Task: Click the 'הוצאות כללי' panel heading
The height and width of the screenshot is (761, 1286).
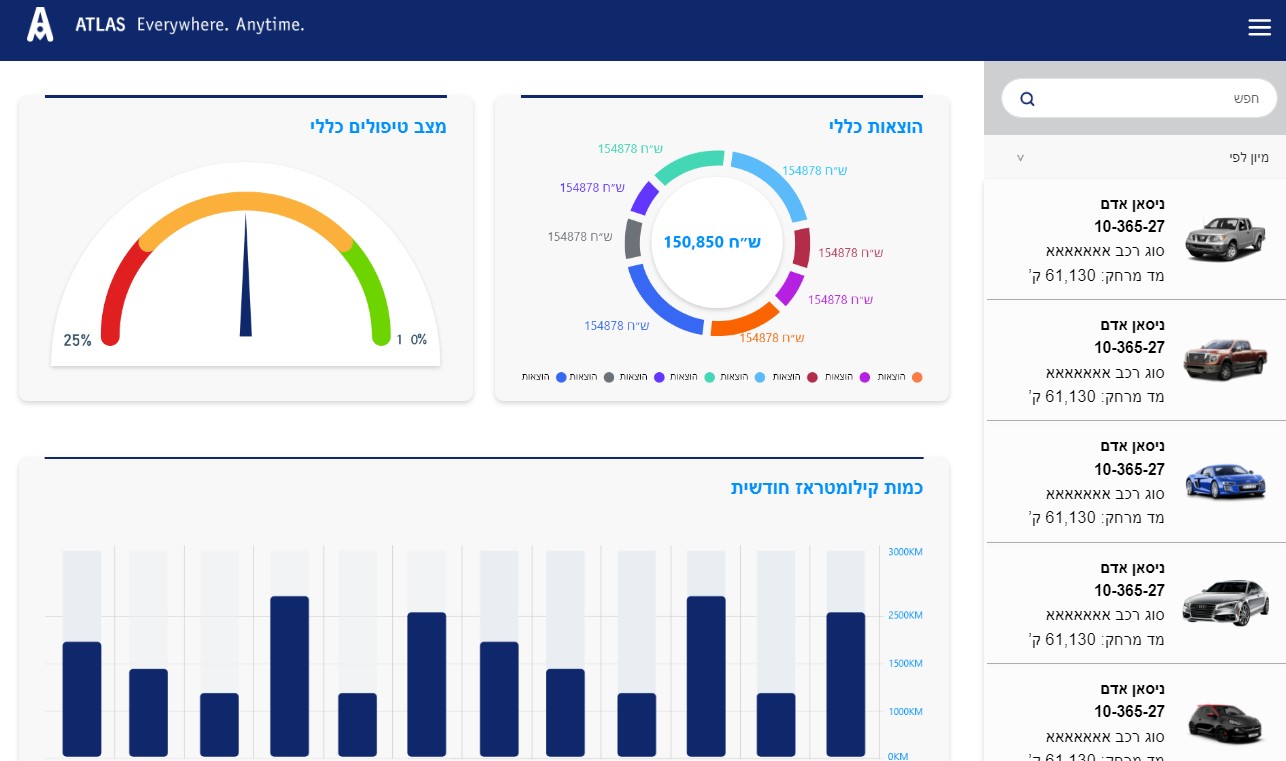Action: pos(875,127)
